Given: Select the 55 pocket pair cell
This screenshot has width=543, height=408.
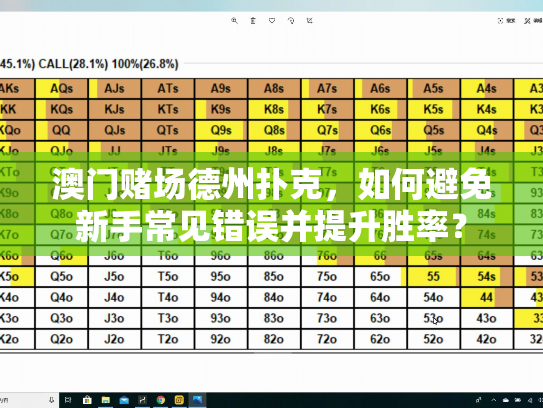Looking at the screenshot, I should pyautogui.click(x=434, y=277).
